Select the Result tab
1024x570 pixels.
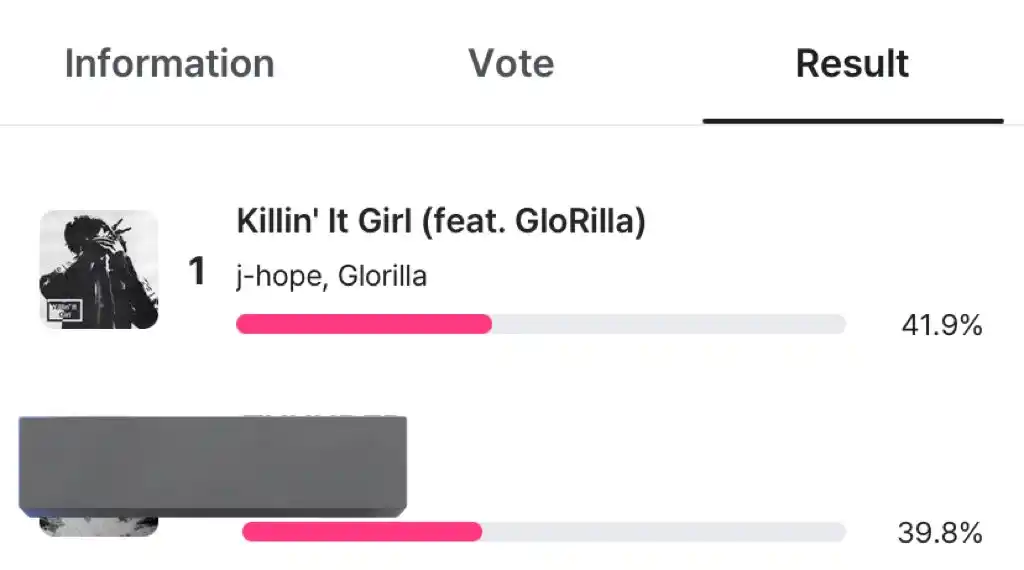pos(852,63)
